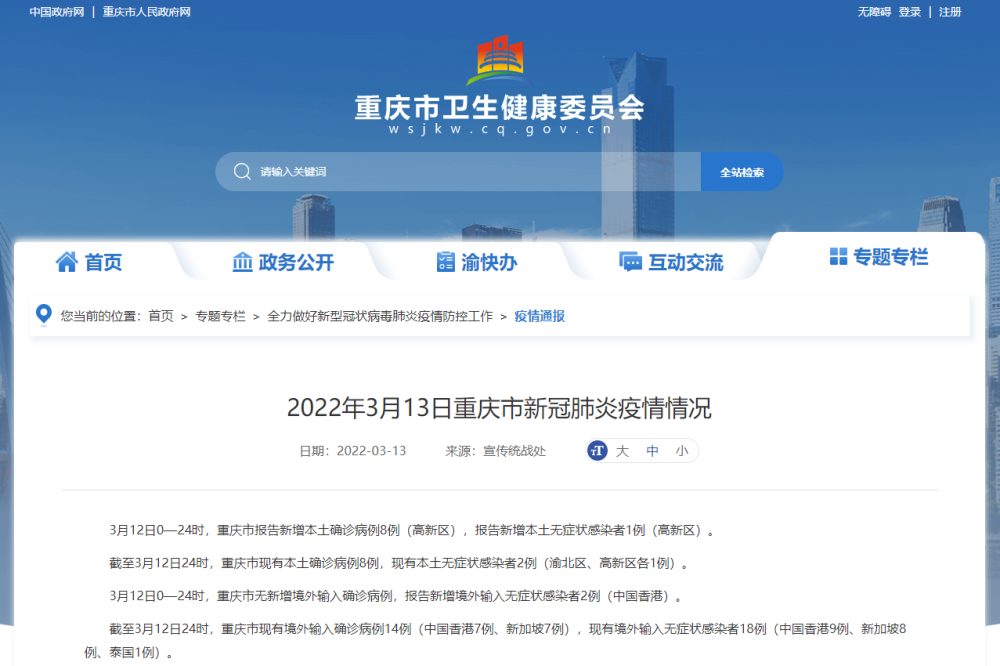Image resolution: width=1000 pixels, height=666 pixels.
Task: Click the chat bubble icon beside 互动交流
Action: tap(630, 262)
